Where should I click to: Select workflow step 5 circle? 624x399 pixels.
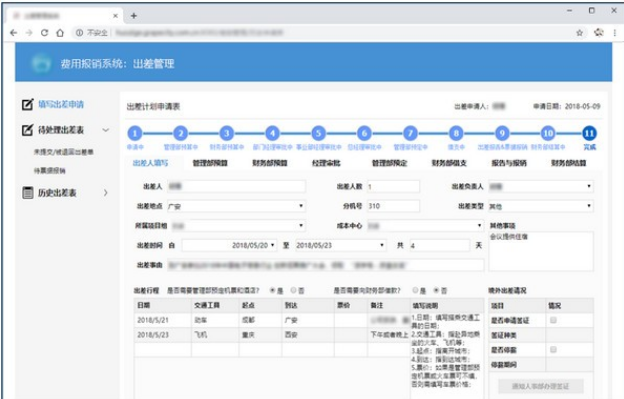[x=318, y=133]
